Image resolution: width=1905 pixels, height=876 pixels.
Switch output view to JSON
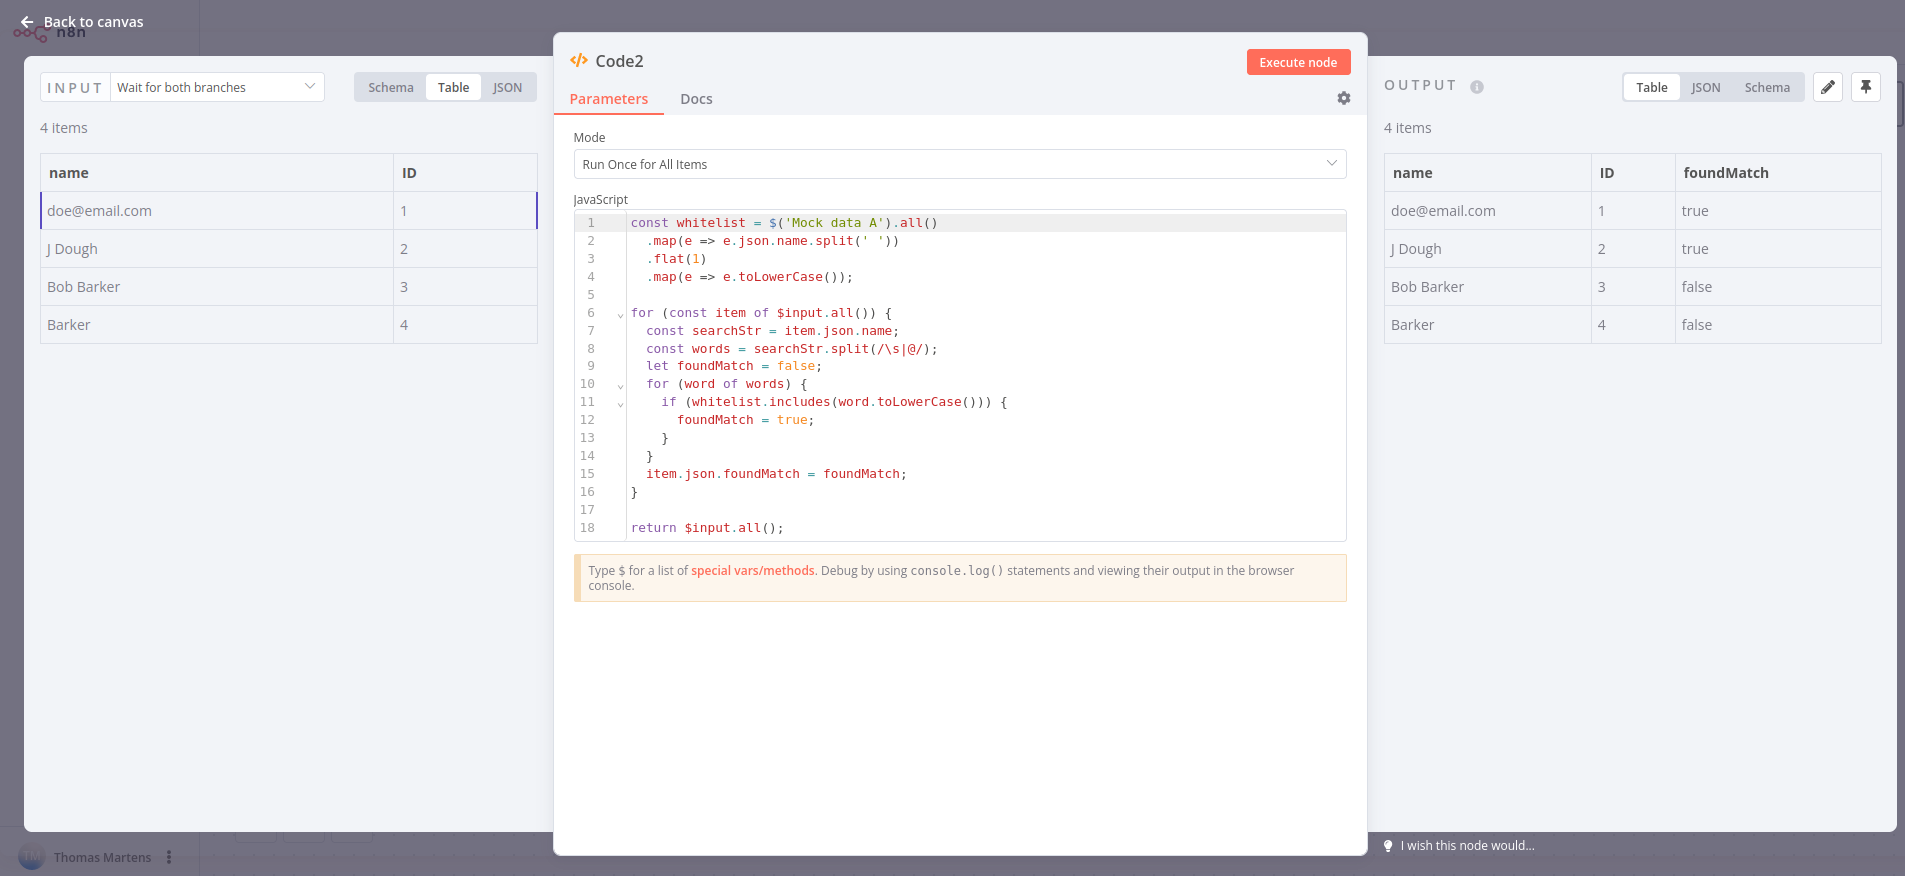[1705, 88]
